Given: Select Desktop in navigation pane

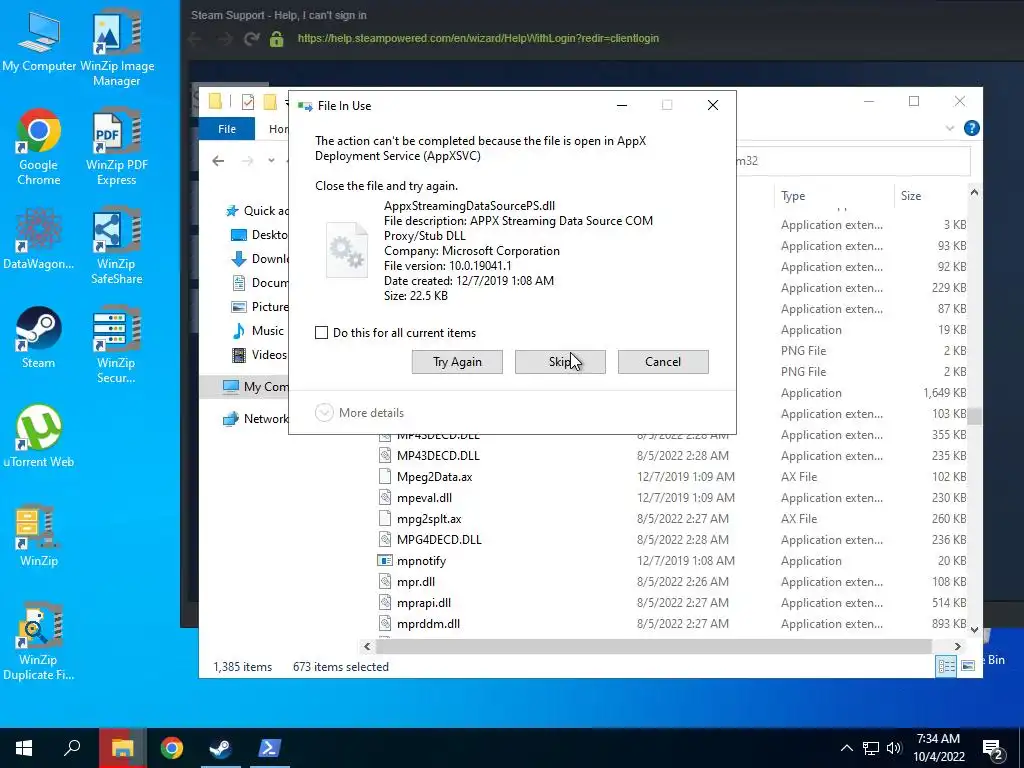Looking at the screenshot, I should click(x=259, y=234).
